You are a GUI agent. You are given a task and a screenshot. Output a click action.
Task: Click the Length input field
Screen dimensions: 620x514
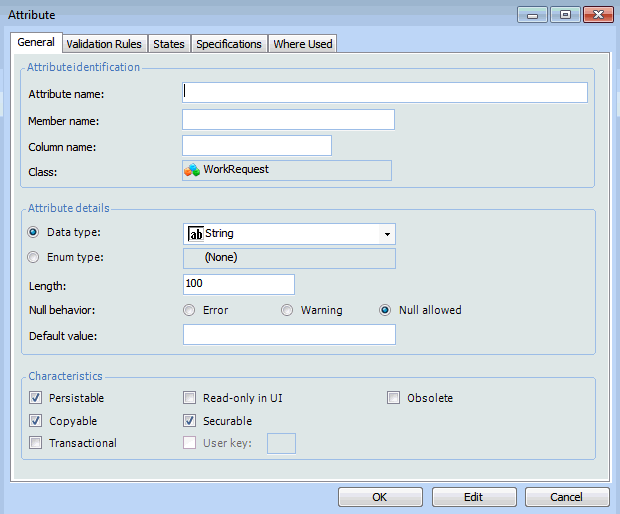238,285
